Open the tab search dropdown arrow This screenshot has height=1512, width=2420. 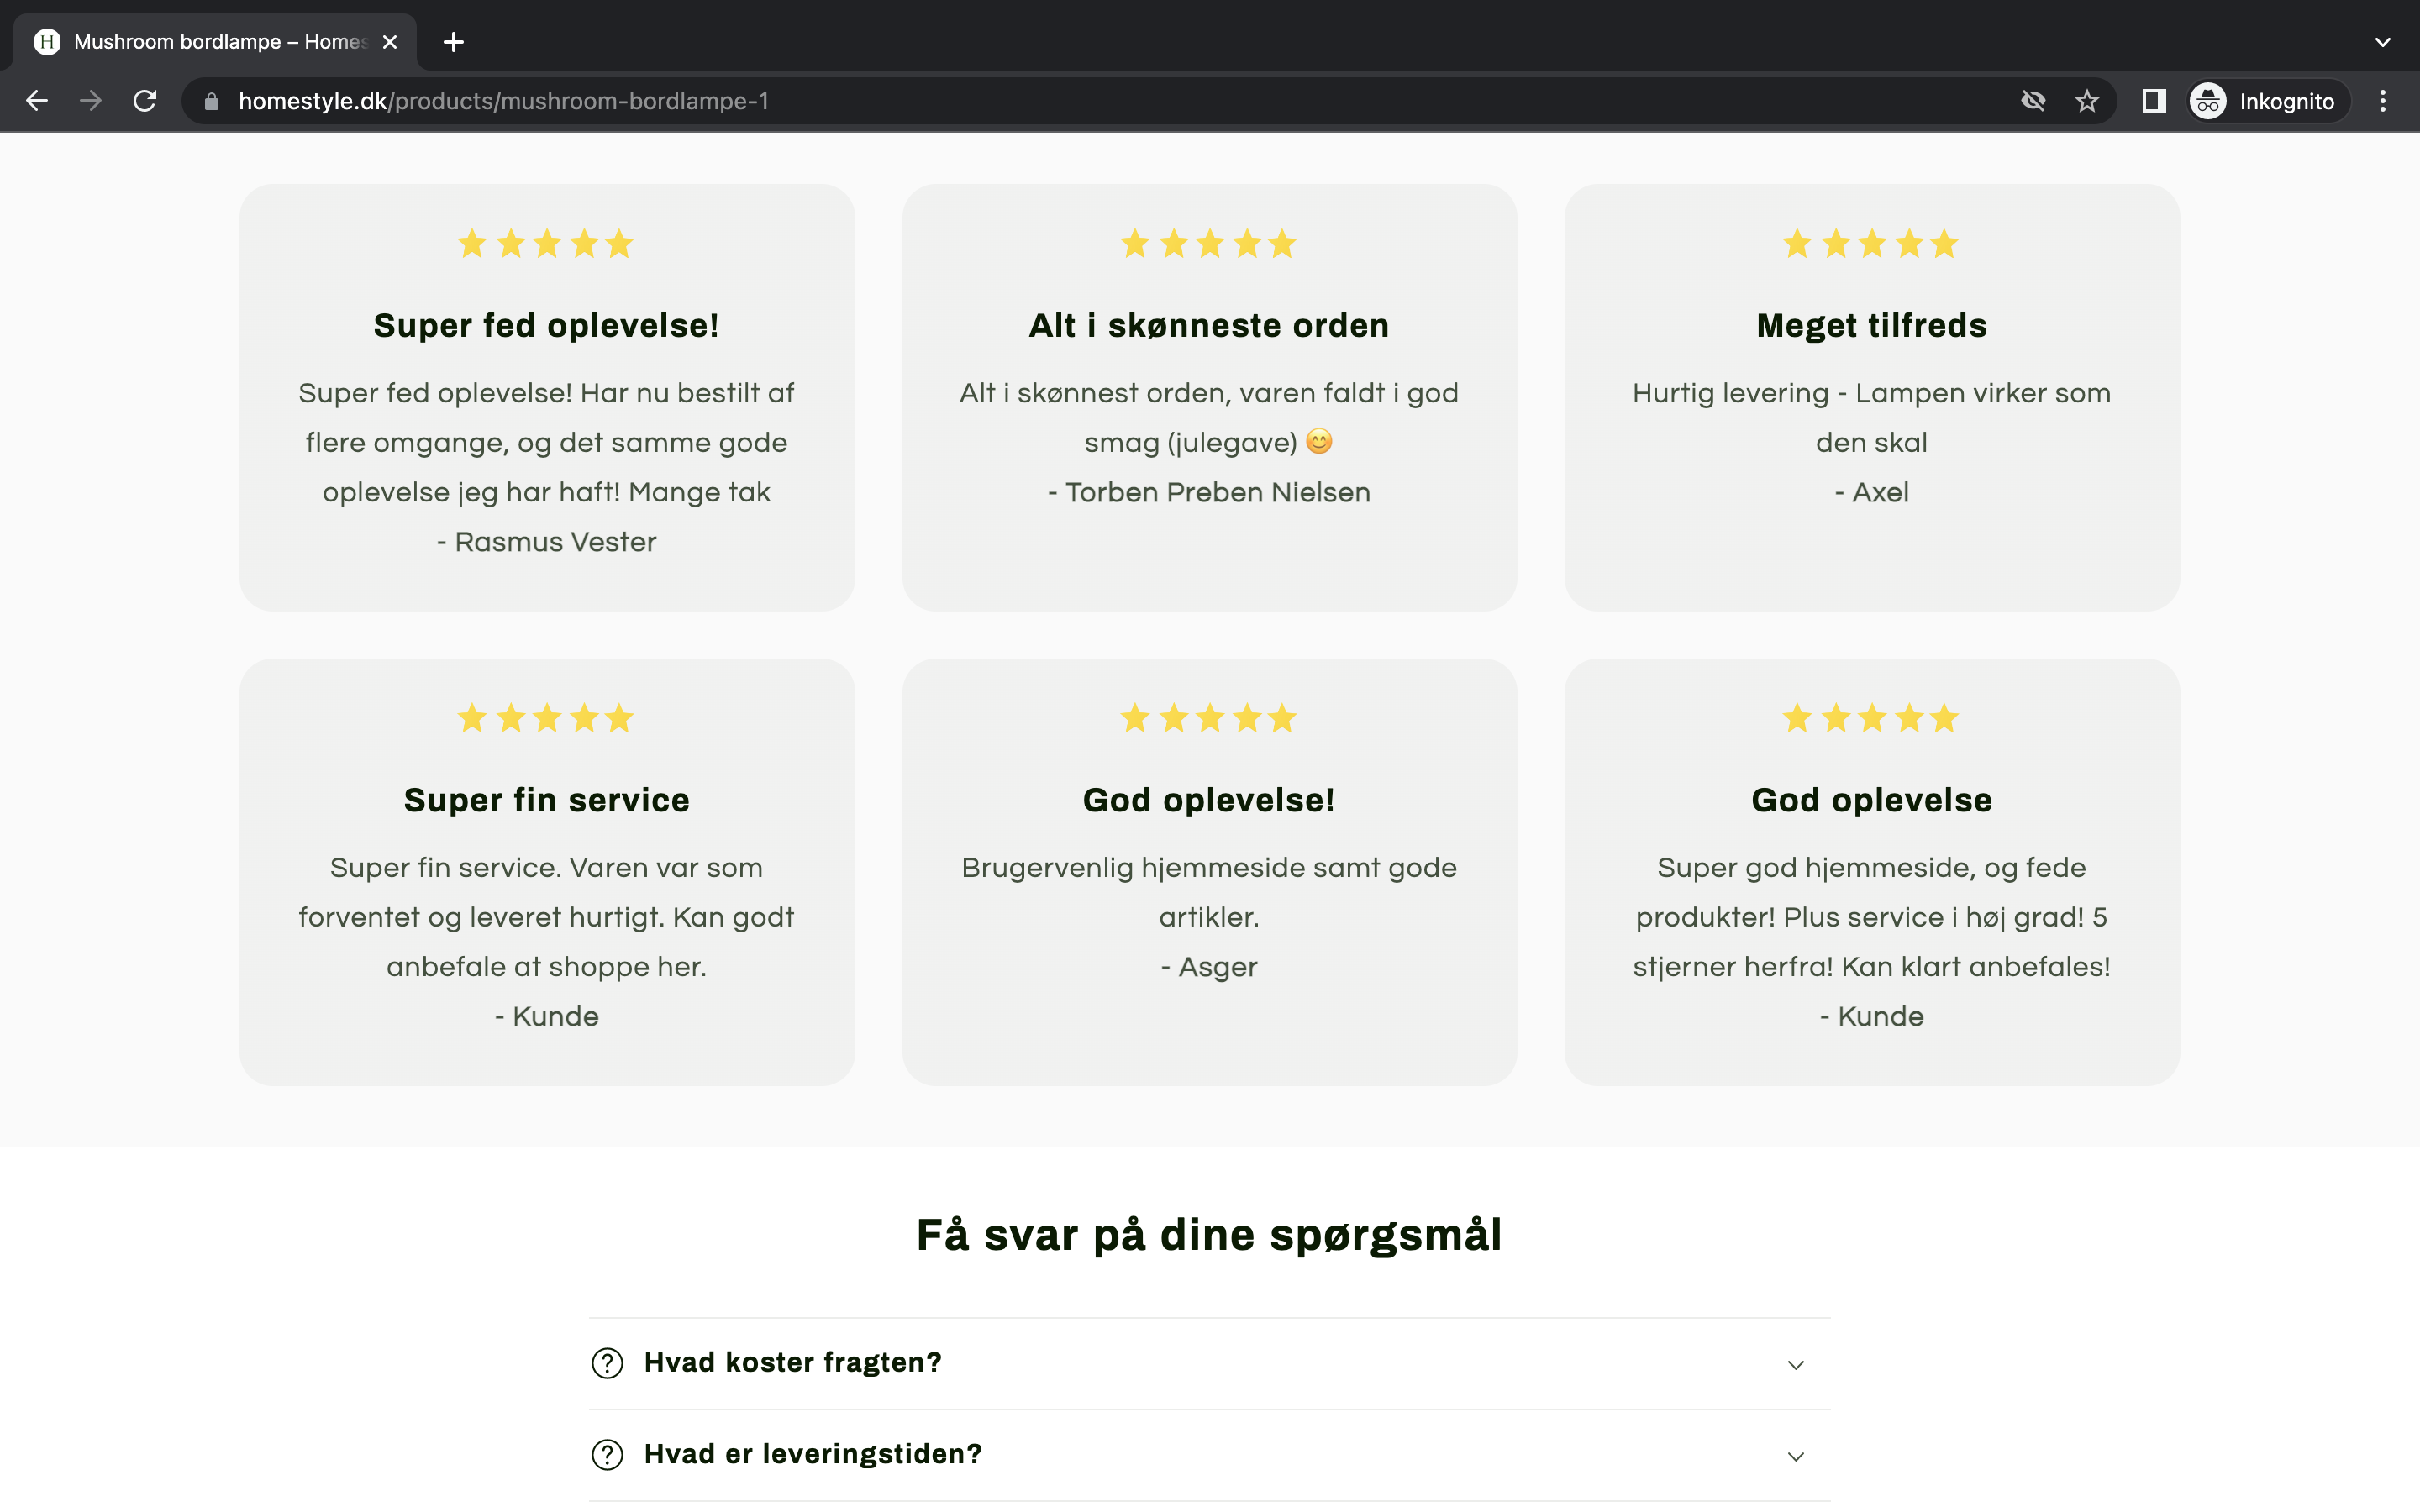tap(2382, 42)
